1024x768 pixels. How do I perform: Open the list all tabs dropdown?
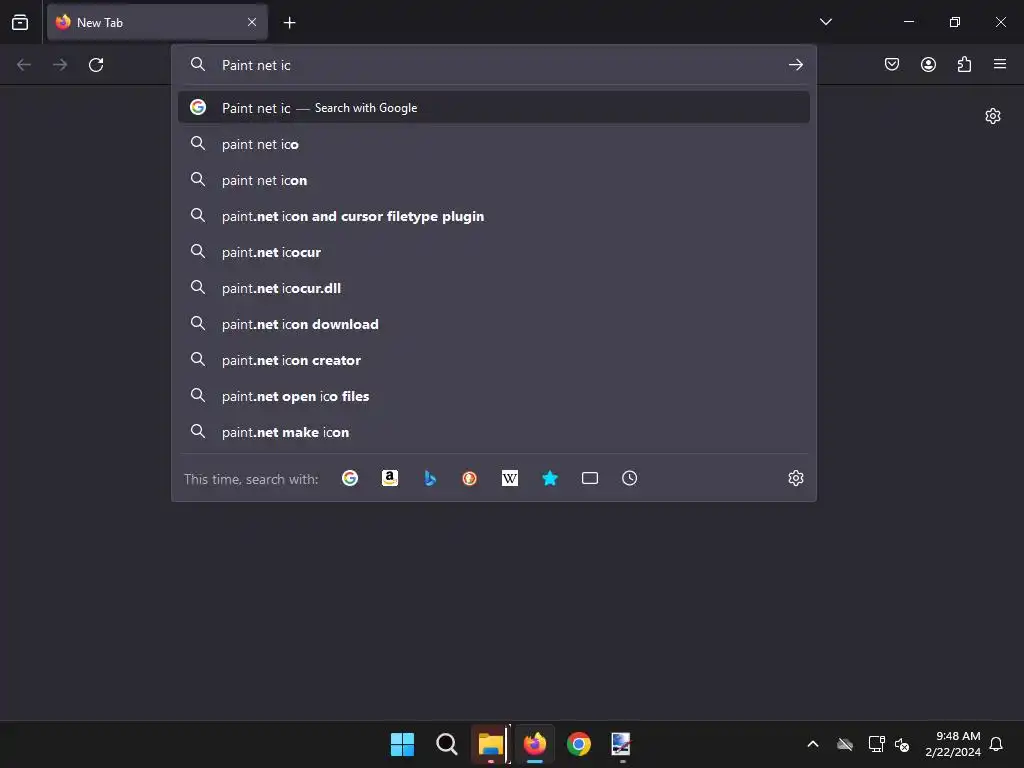(825, 22)
